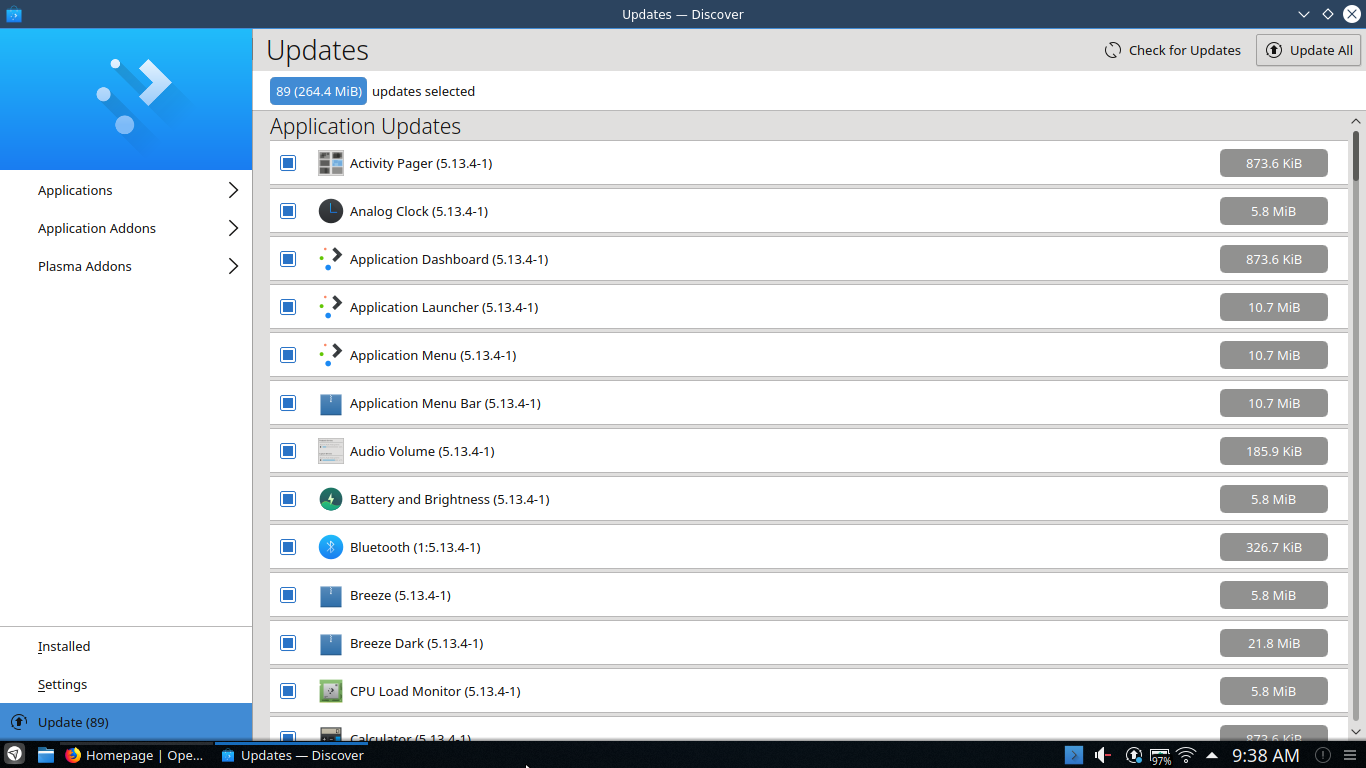Click the Application Menu Bar (5.13.4-1) text
This screenshot has width=1366, height=768.
(x=445, y=403)
